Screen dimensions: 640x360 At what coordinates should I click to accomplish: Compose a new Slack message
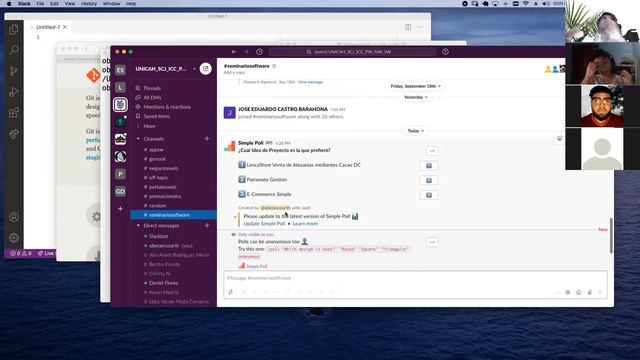[x=206, y=69]
